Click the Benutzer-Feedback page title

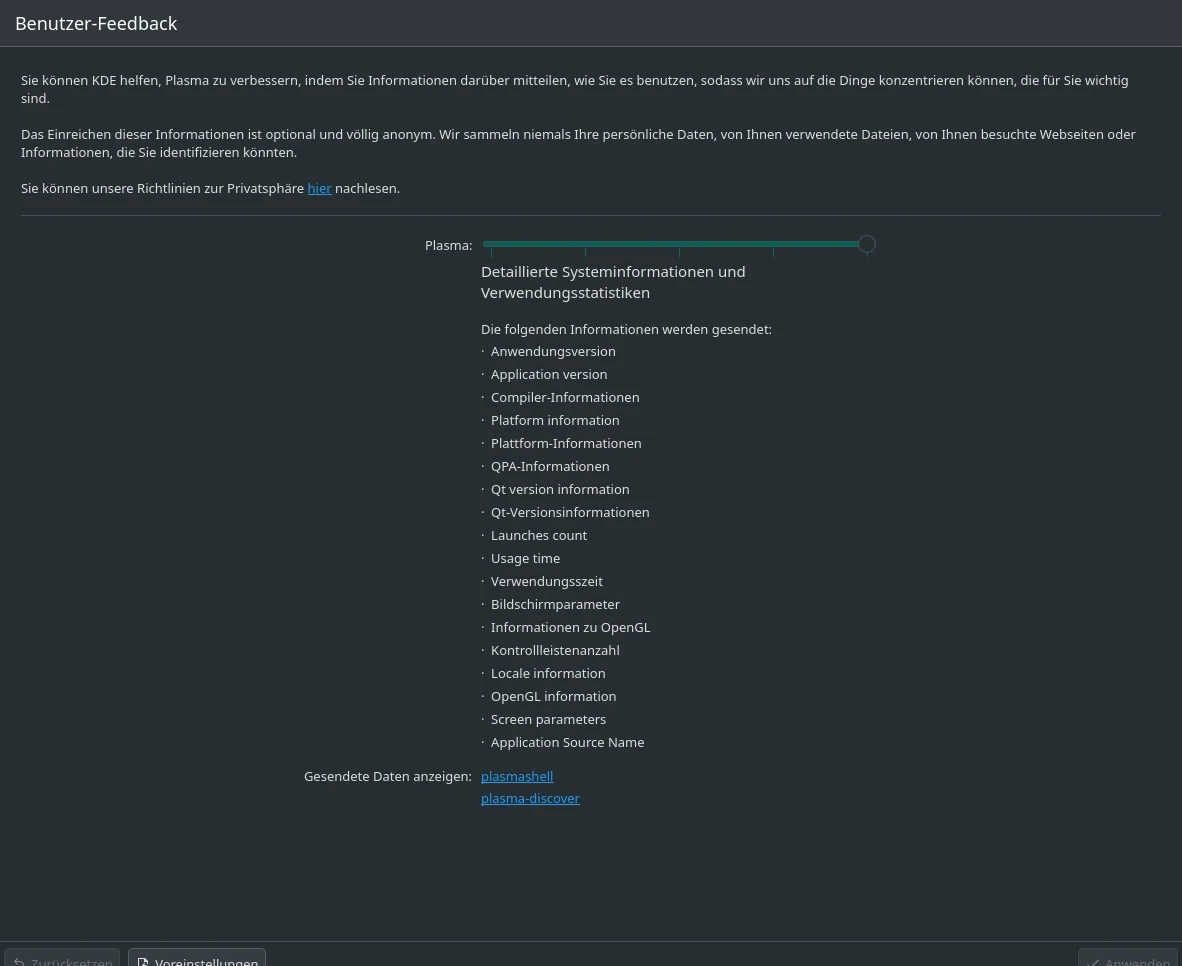click(x=96, y=24)
